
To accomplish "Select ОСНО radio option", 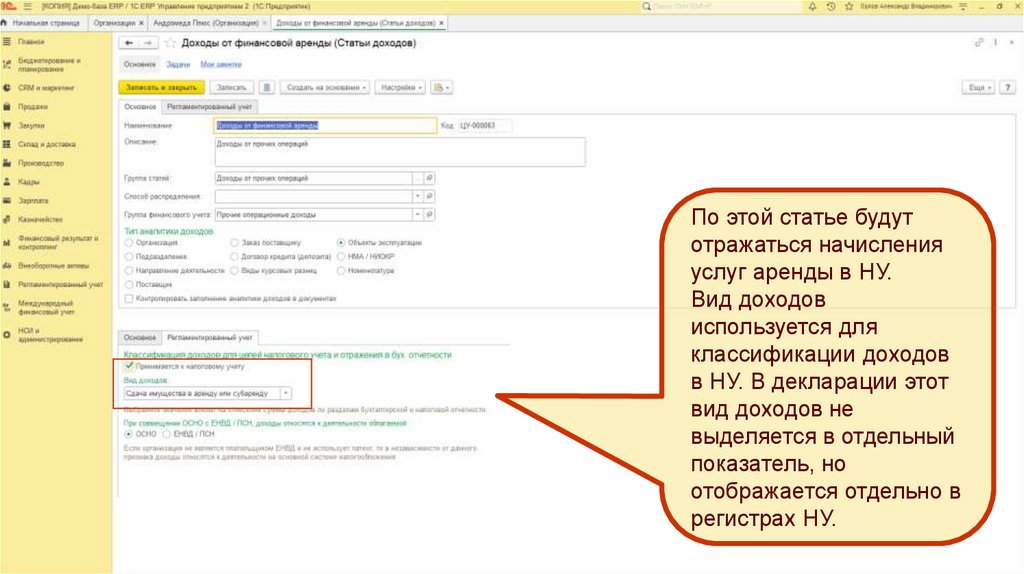I will pos(129,434).
